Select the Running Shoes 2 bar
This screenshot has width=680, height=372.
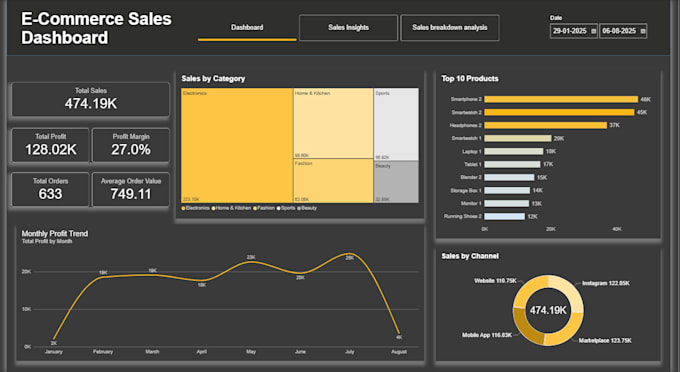(504, 216)
